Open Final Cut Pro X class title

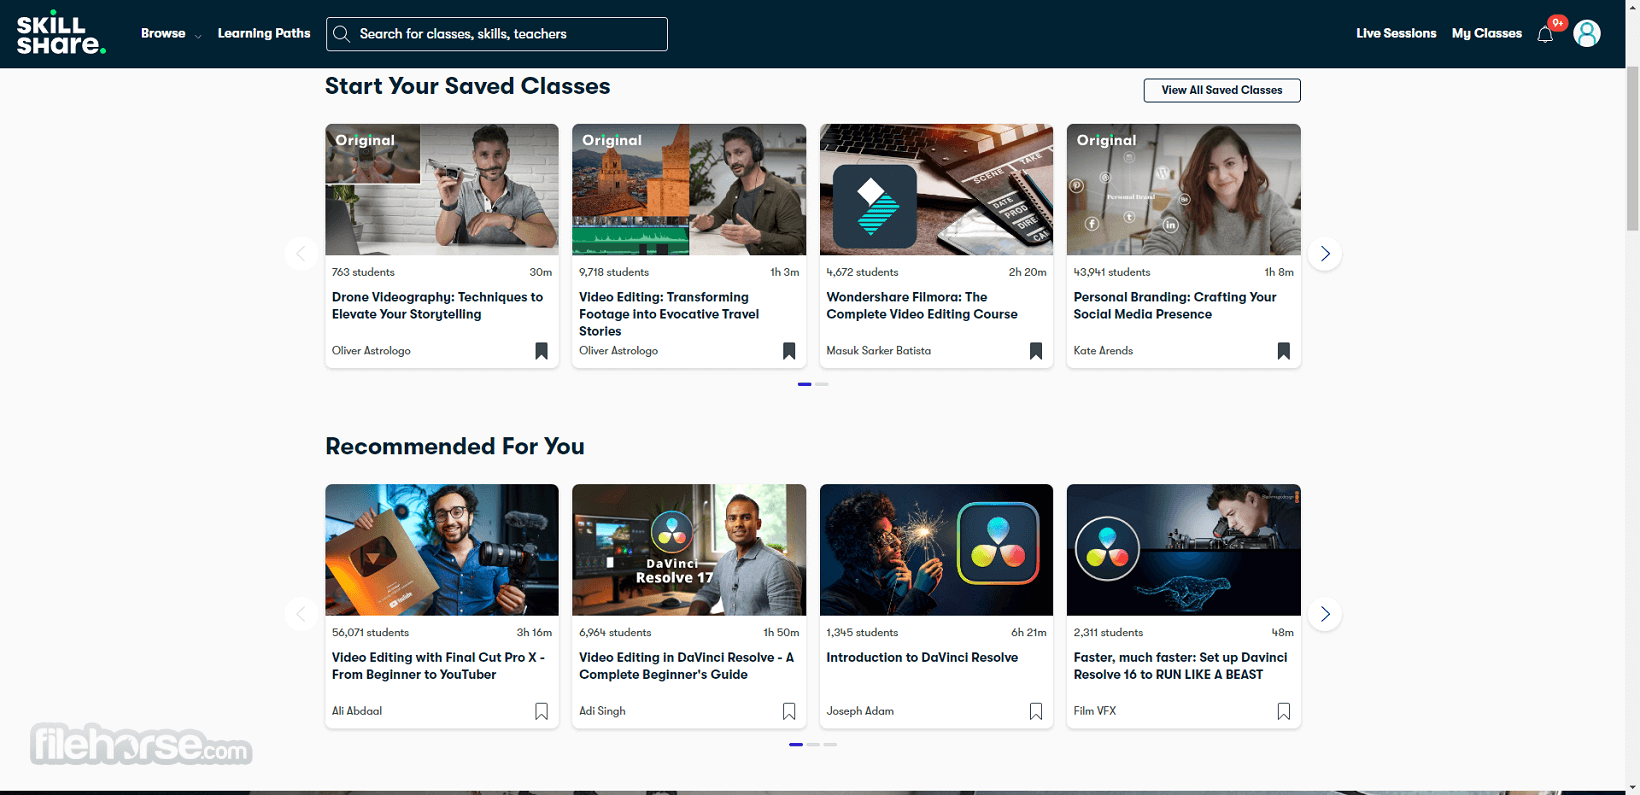(x=438, y=666)
